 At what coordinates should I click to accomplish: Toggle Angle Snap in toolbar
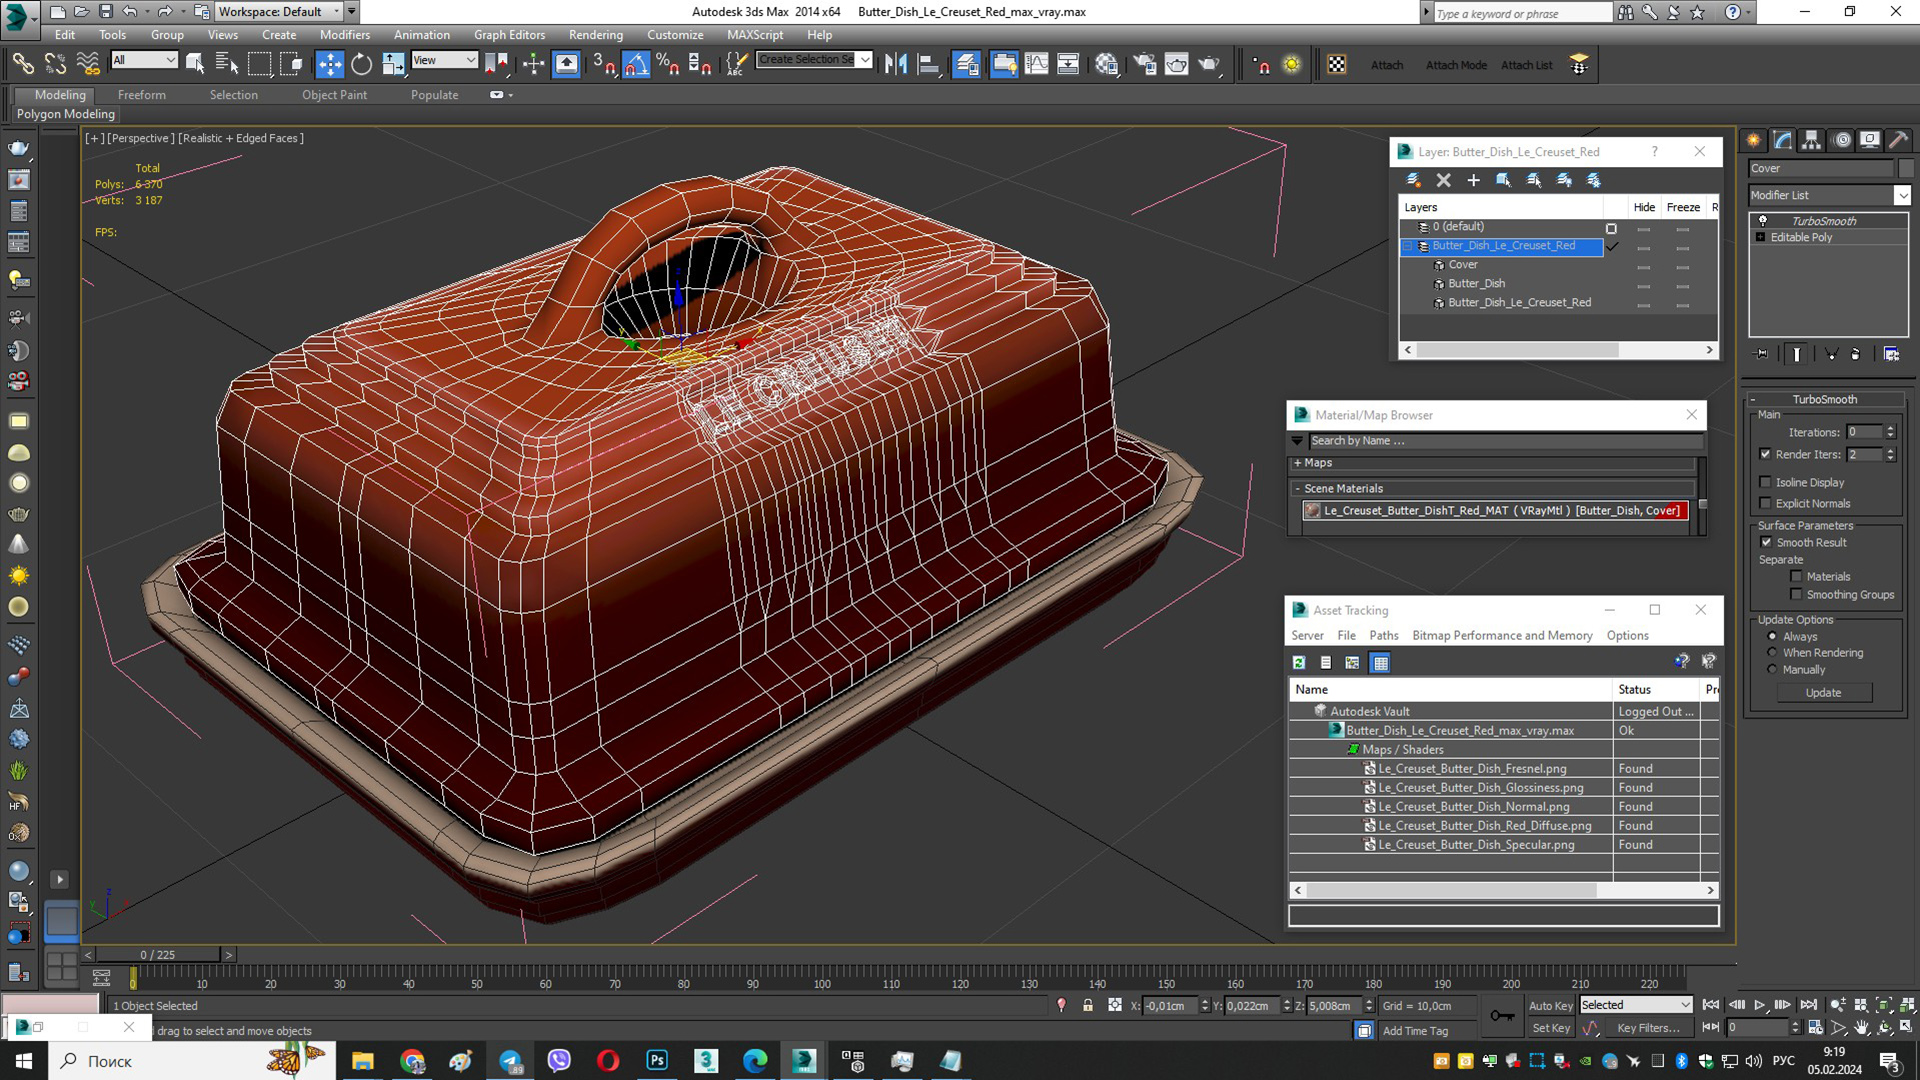(x=636, y=65)
